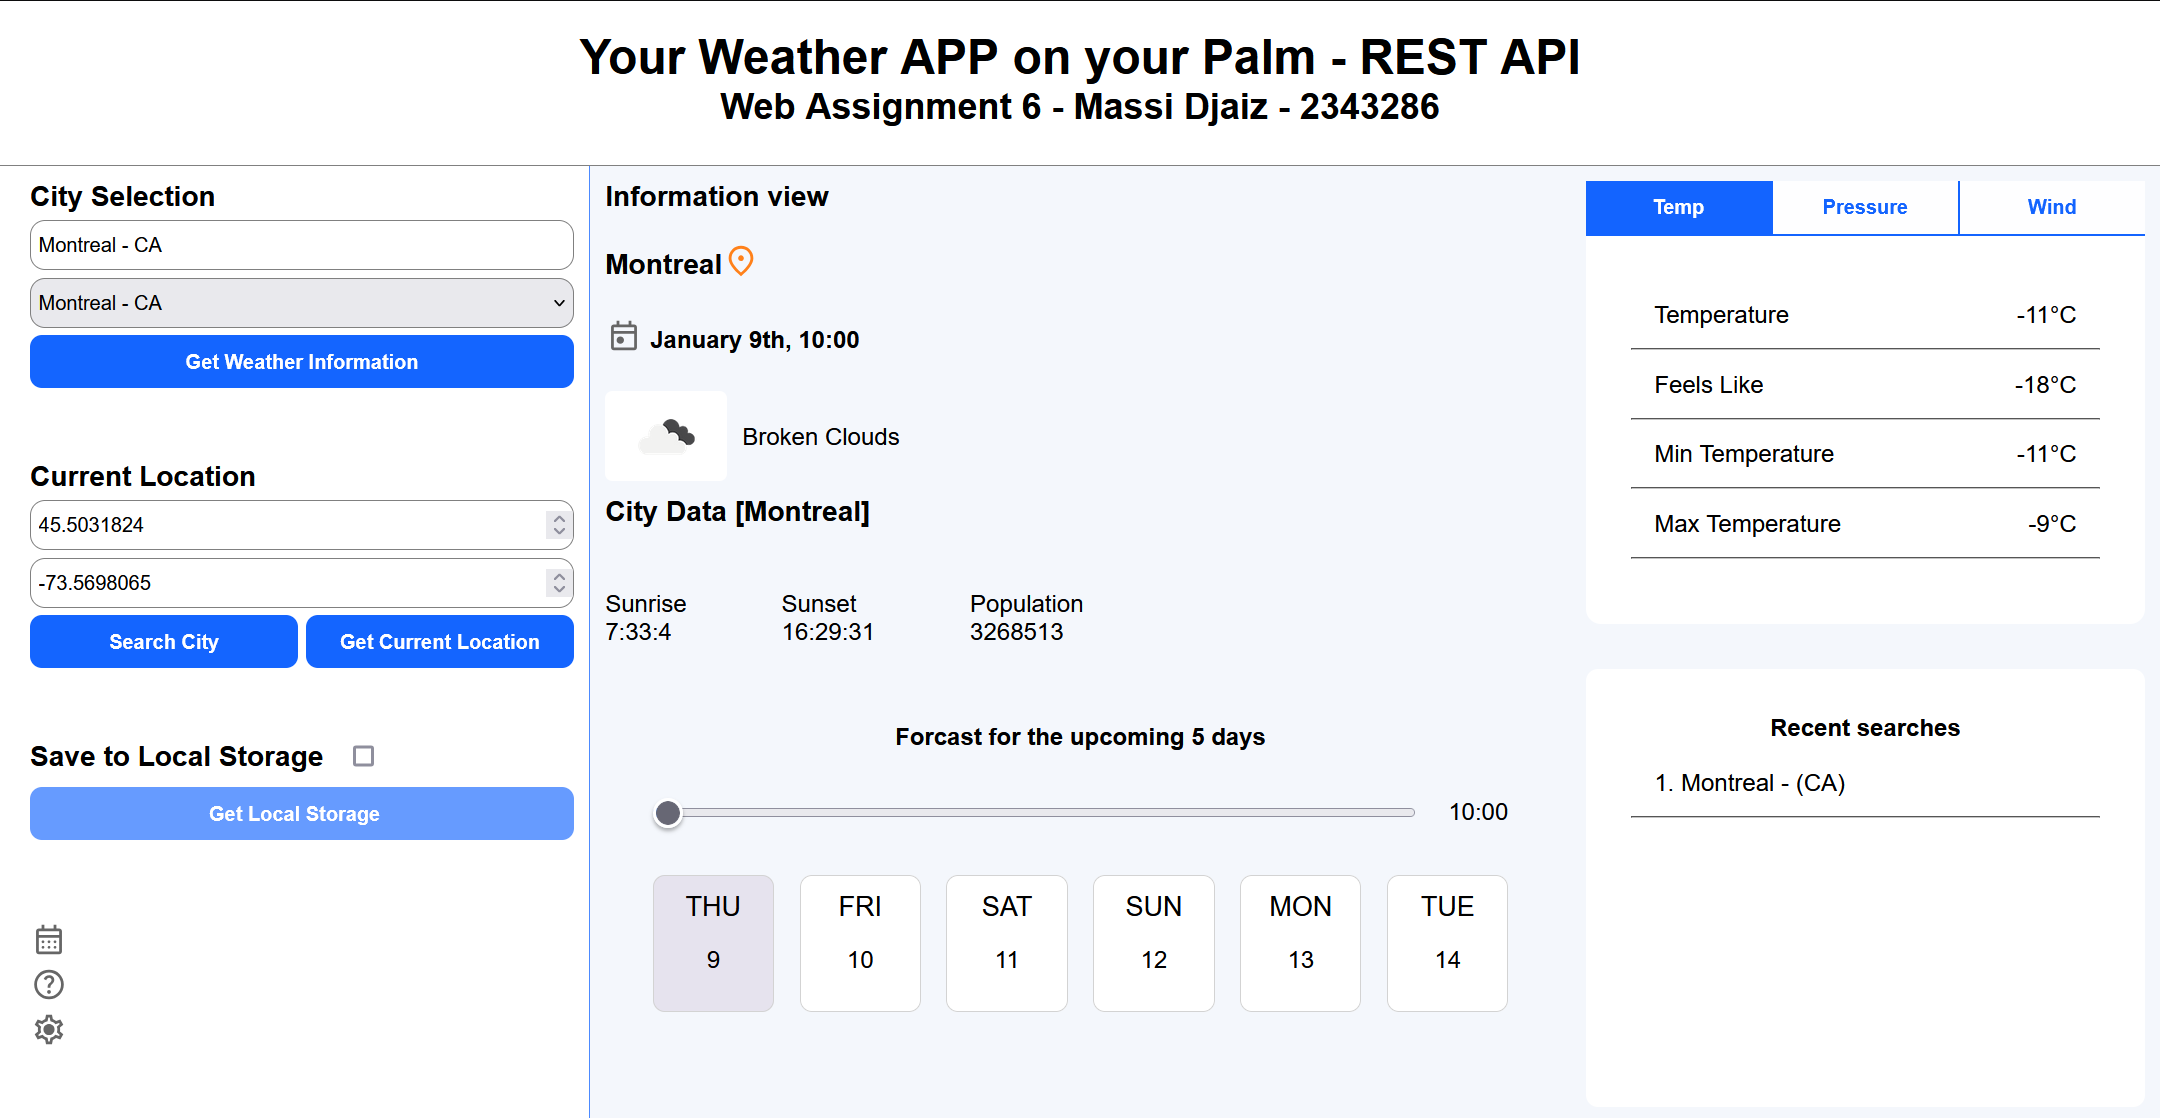Image resolution: width=2160 pixels, height=1118 pixels.
Task: Click the orange location pin beside Montreal
Action: click(x=741, y=261)
